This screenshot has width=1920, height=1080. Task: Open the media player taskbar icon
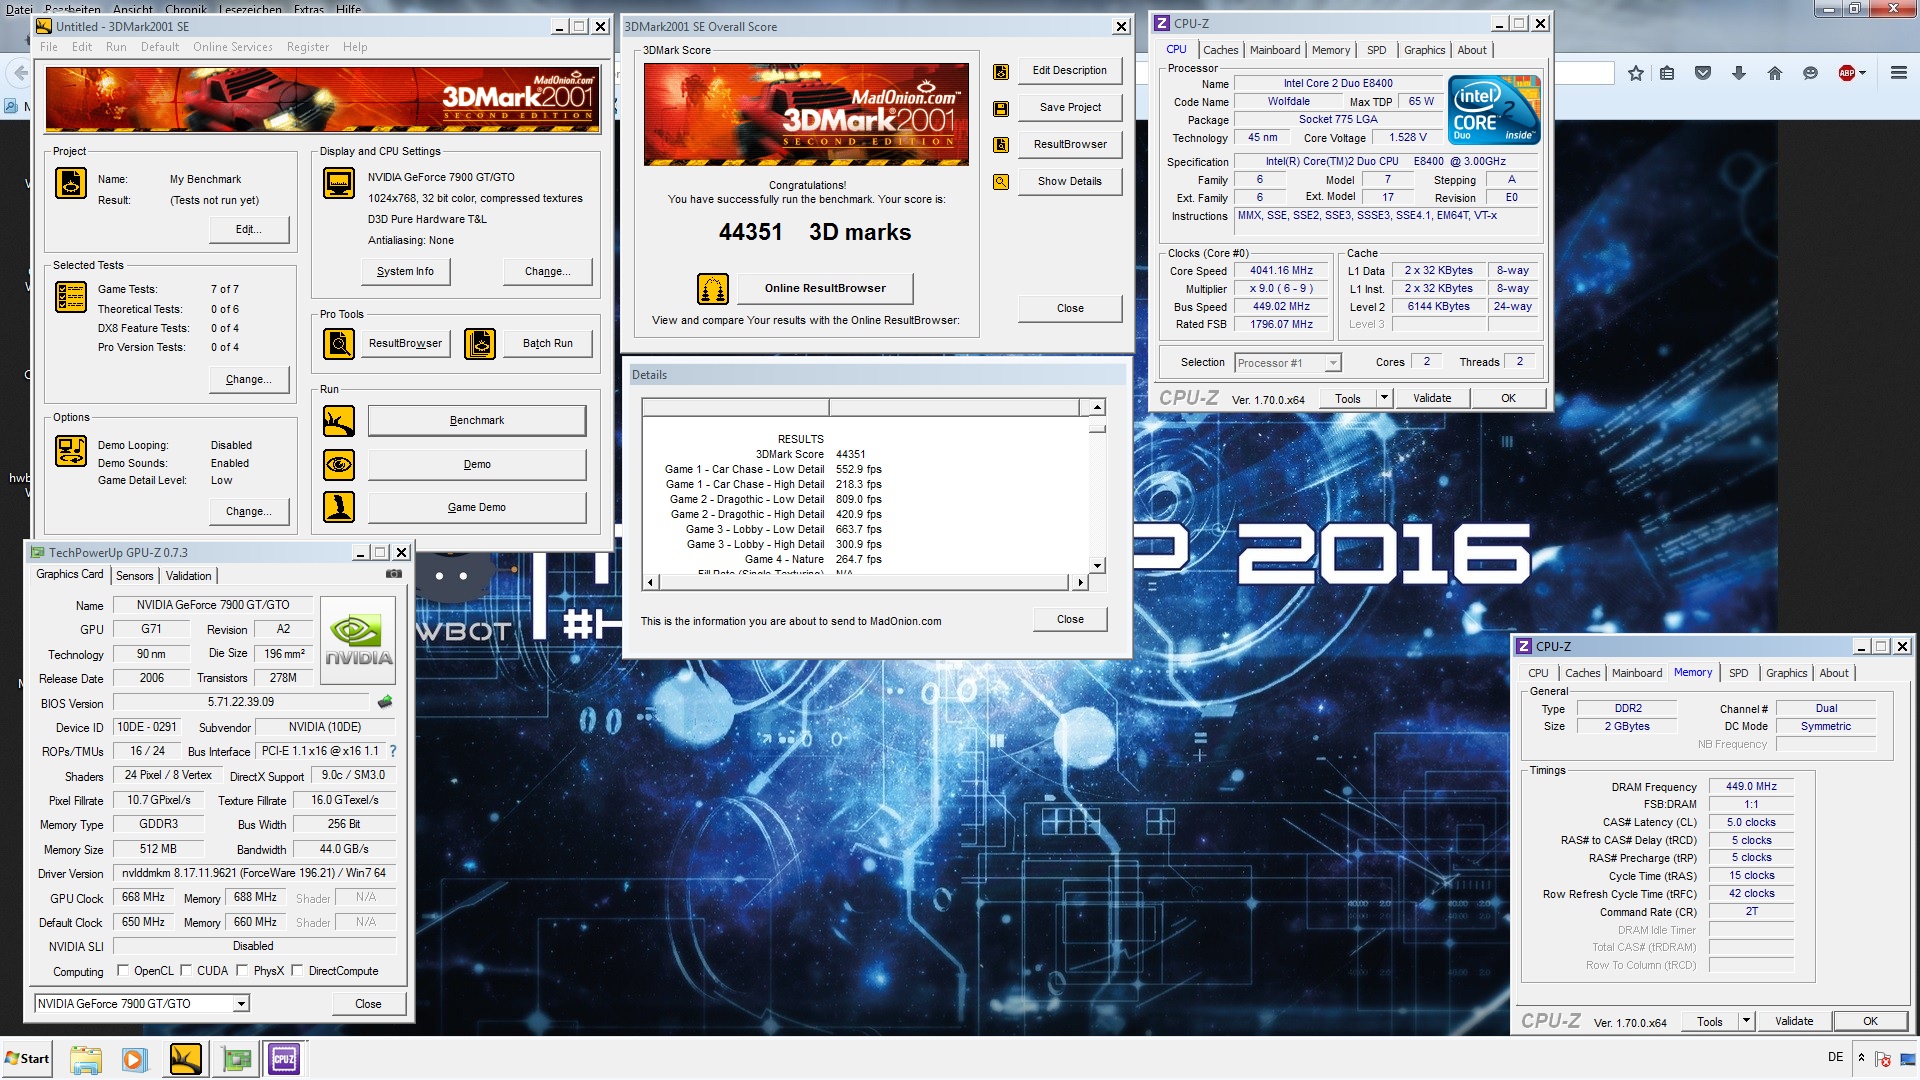tap(134, 1059)
